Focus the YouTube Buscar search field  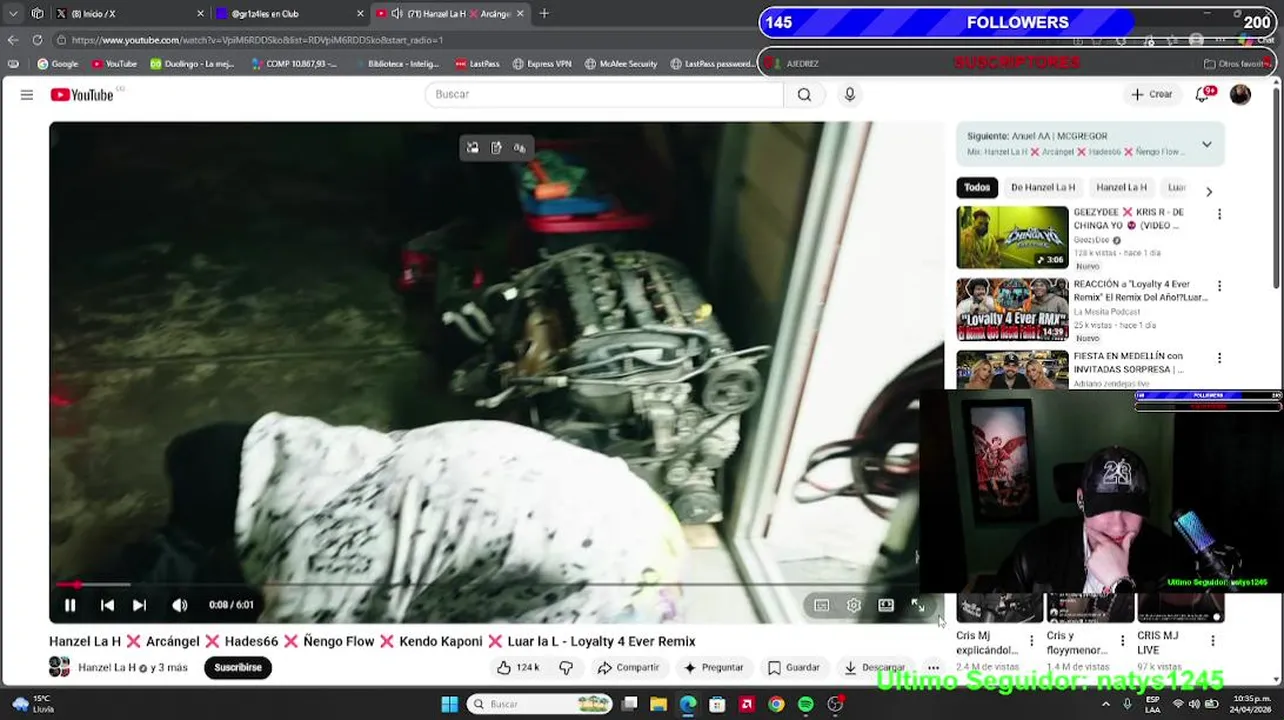[x=604, y=94]
